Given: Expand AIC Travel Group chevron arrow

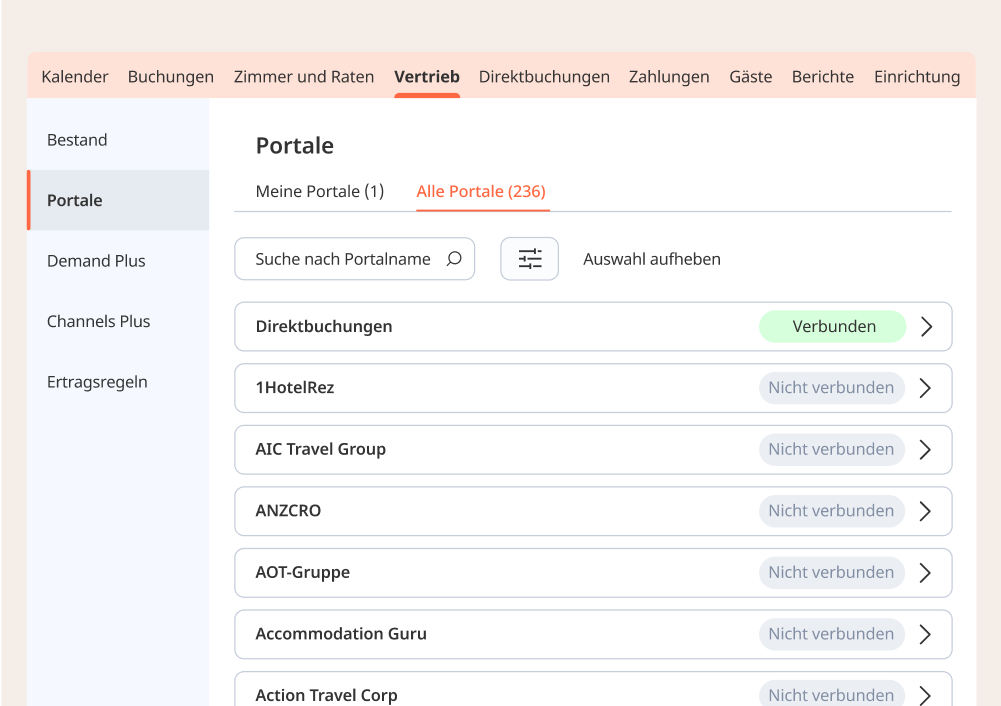Looking at the screenshot, I should [925, 450].
